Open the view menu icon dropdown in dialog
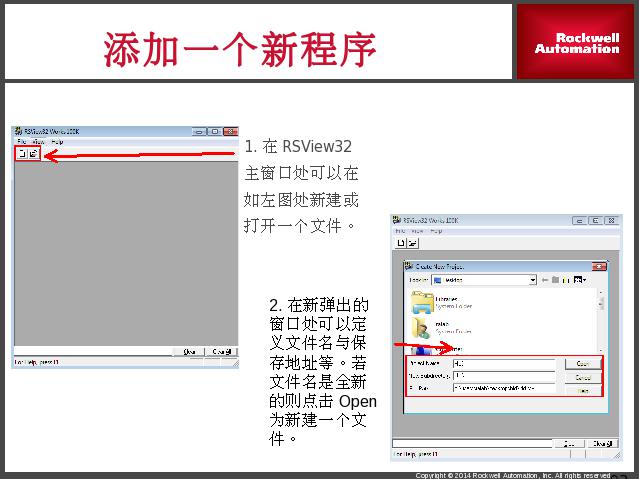640x480 pixels. pos(580,280)
